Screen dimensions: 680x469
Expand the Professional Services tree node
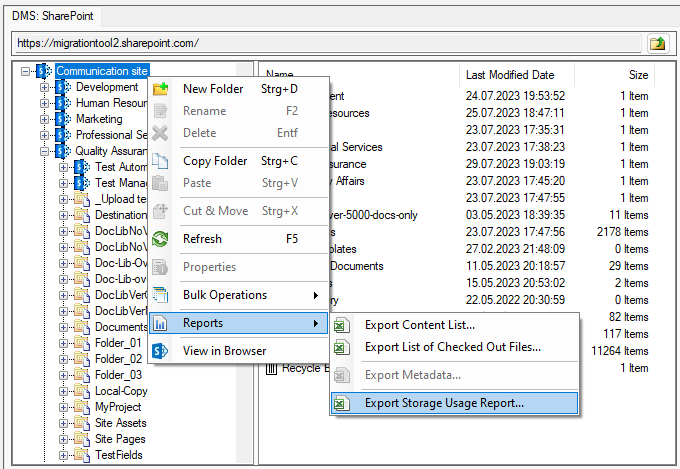(x=44, y=135)
